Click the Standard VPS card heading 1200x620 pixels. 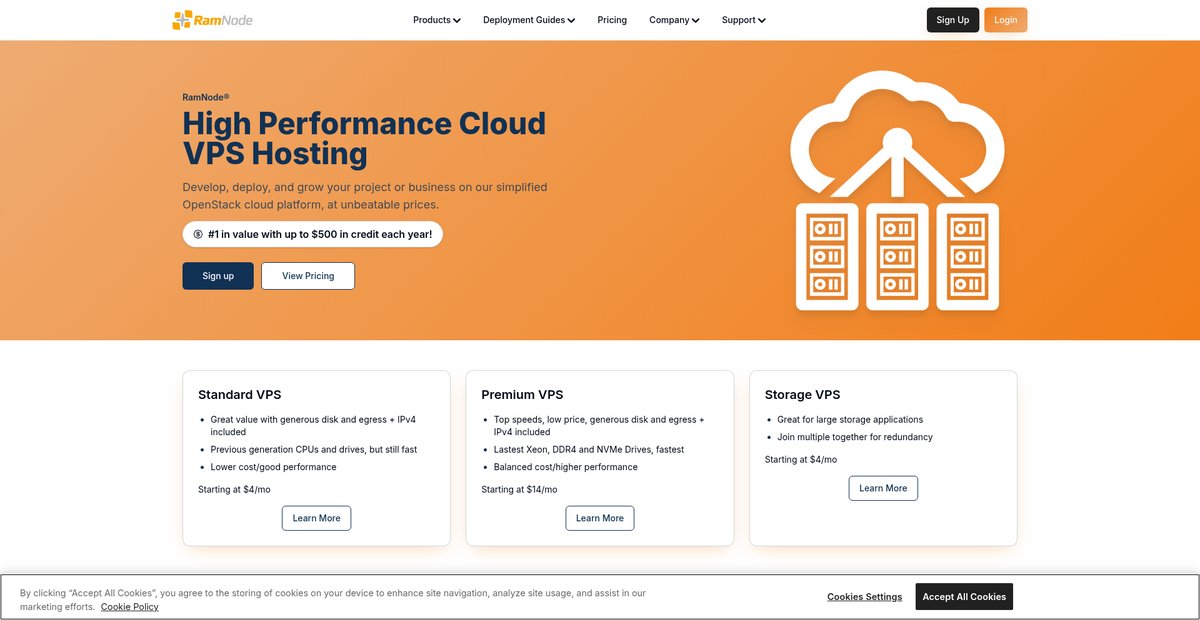tap(240, 395)
